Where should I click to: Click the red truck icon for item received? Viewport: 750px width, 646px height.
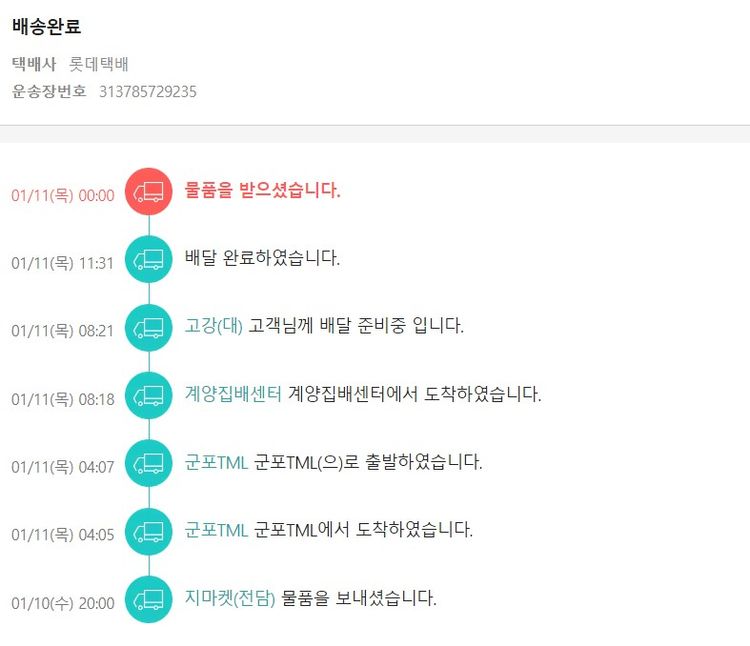click(x=149, y=191)
